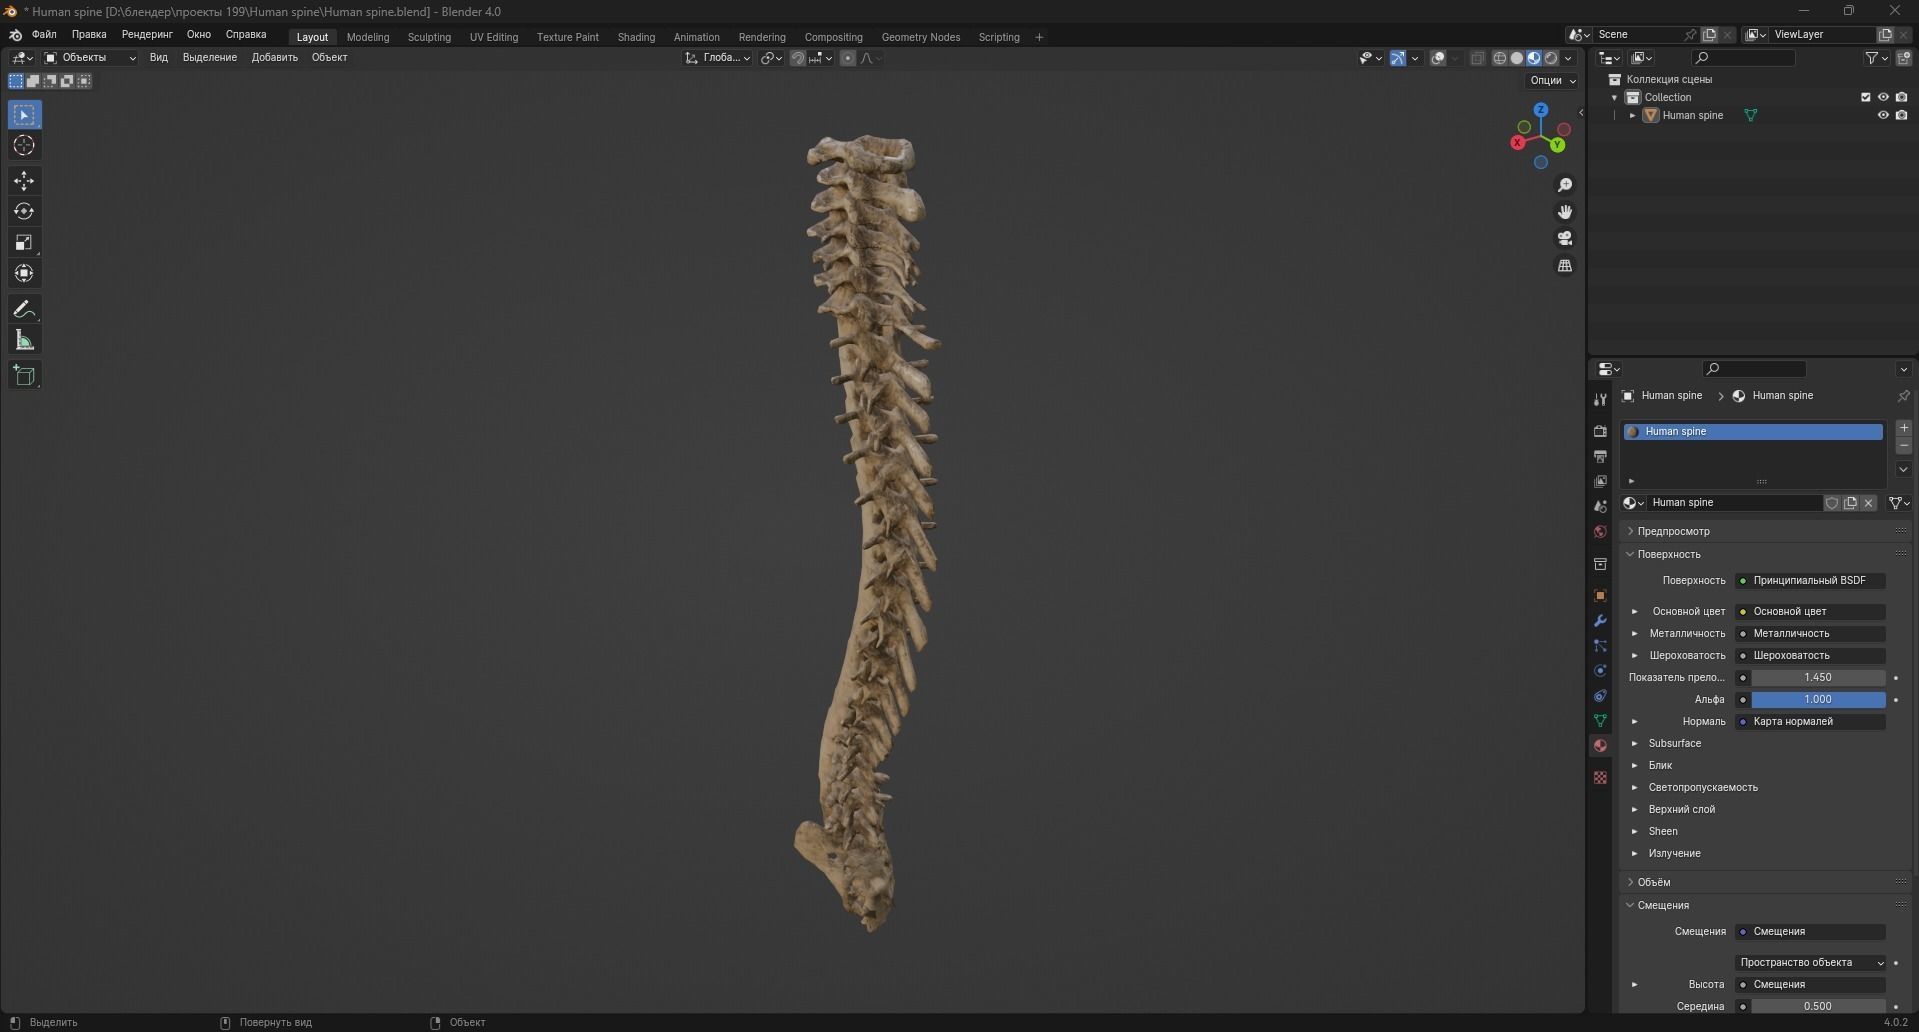This screenshot has width=1919, height=1032.
Task: Select the Rotate tool
Action: 24,211
